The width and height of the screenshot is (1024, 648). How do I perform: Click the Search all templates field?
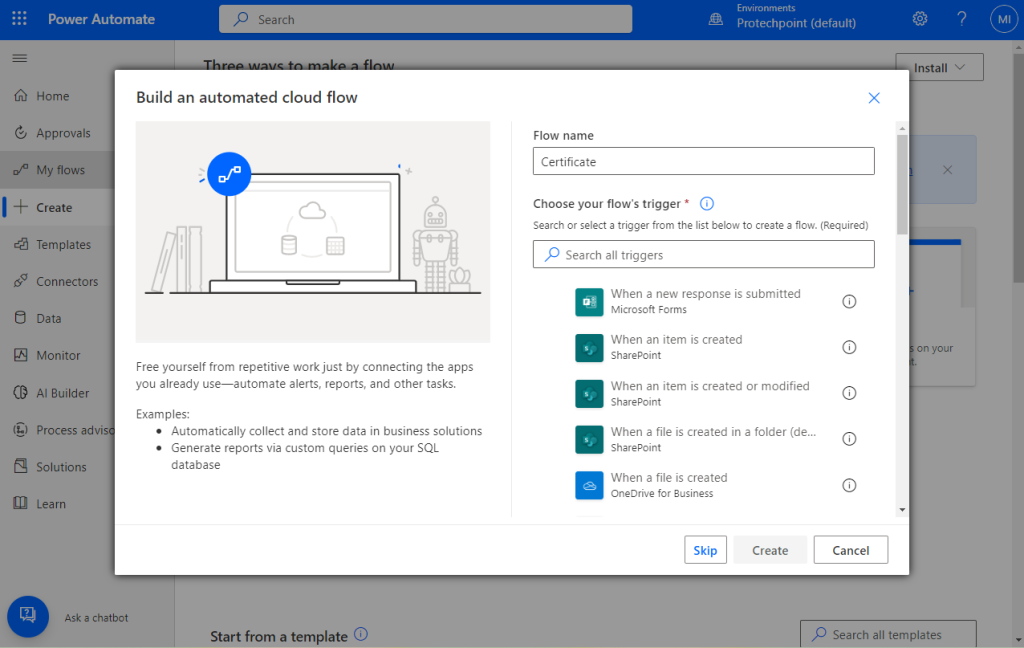(x=888, y=634)
